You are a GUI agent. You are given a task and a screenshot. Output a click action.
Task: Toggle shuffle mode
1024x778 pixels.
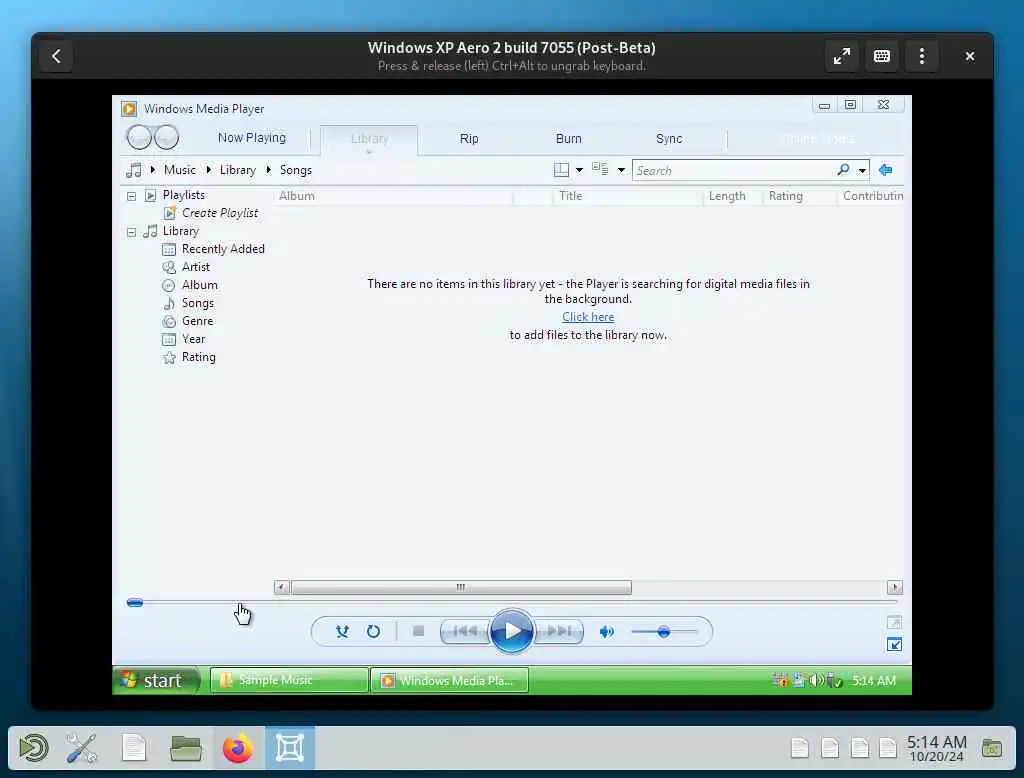click(342, 631)
